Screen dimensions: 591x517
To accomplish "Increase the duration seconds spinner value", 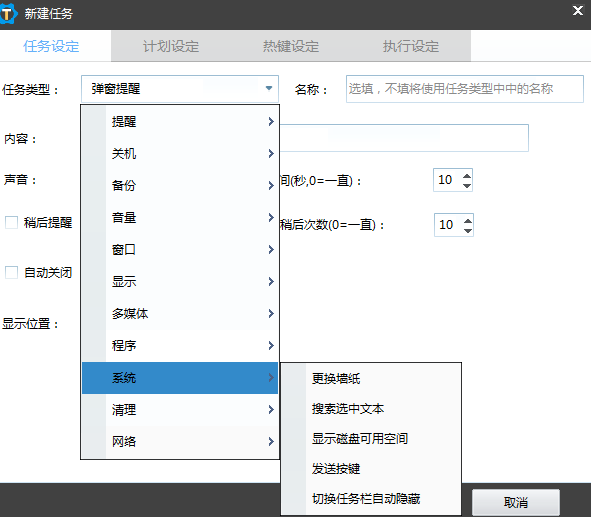I will point(467,176).
